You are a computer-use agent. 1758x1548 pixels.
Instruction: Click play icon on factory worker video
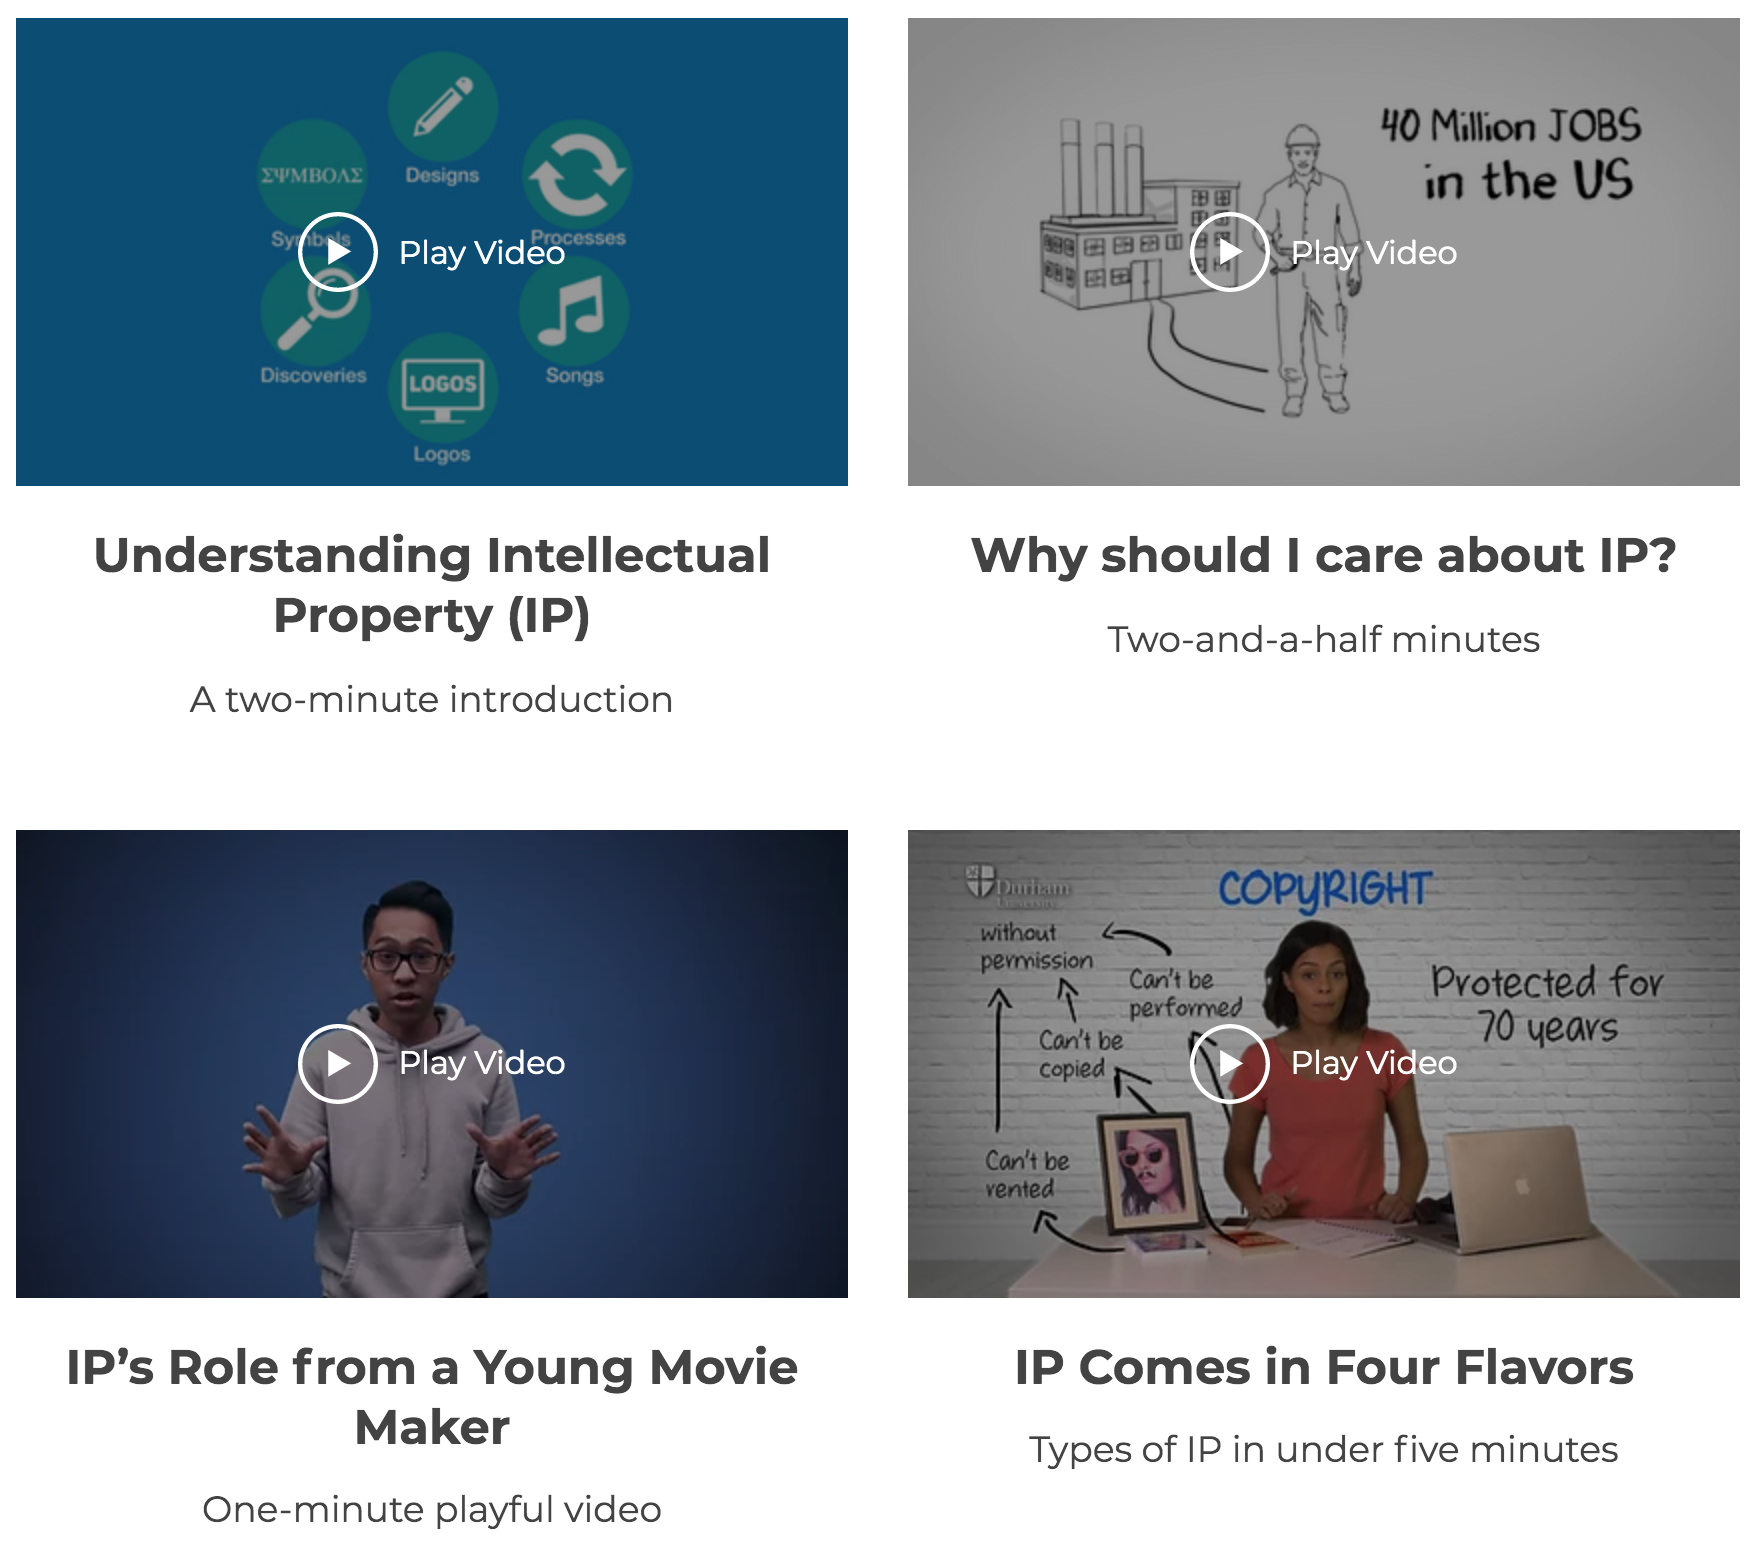pos(1230,252)
